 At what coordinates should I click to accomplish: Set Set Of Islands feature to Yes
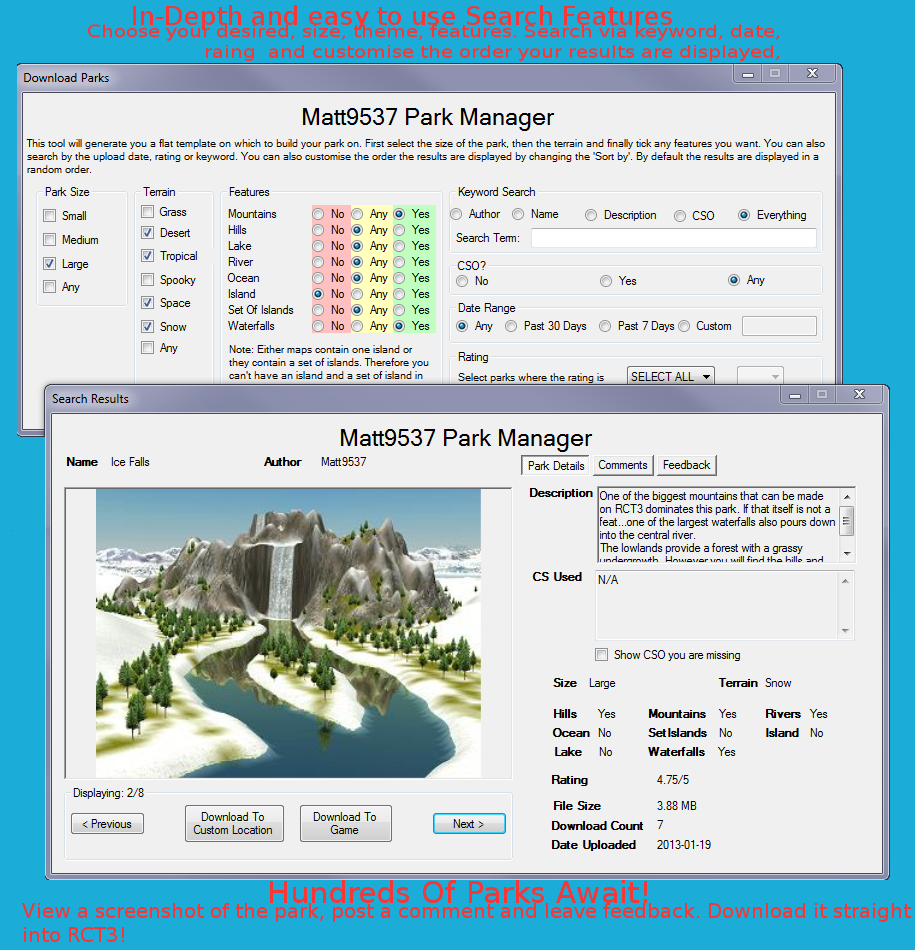pyautogui.click(x=399, y=310)
